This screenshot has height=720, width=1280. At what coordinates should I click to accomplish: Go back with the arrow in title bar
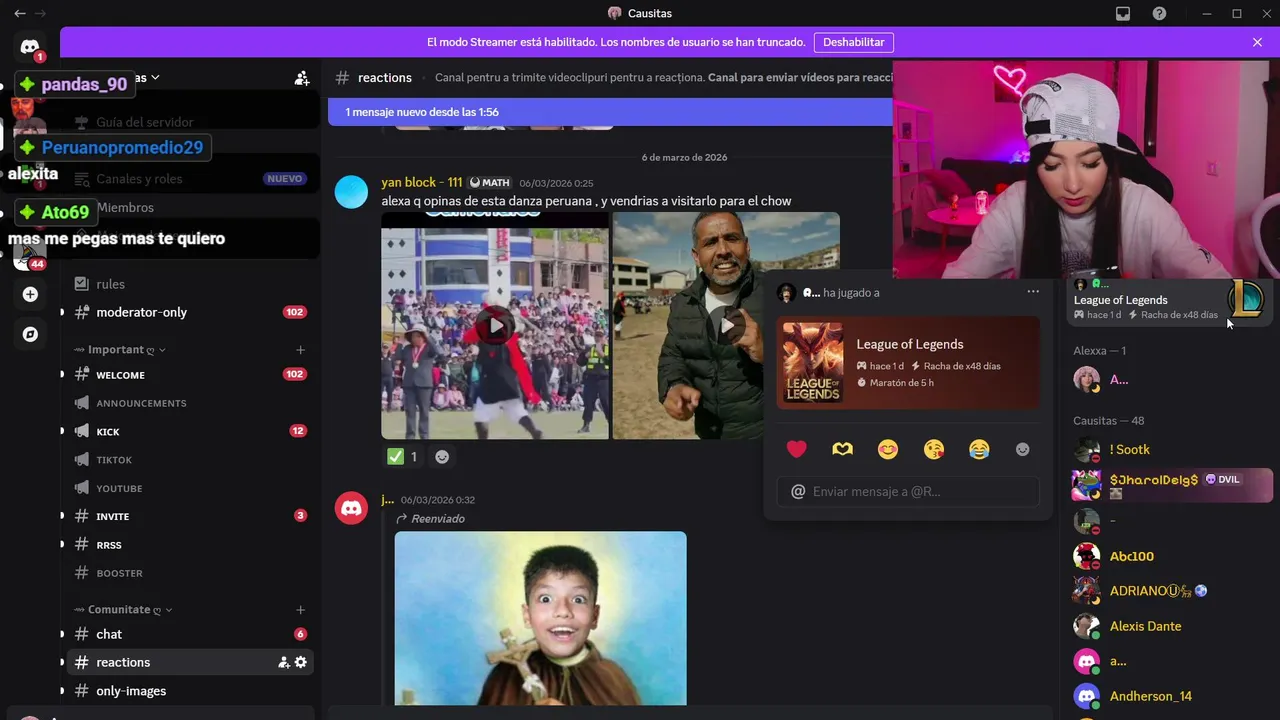tap(20, 13)
